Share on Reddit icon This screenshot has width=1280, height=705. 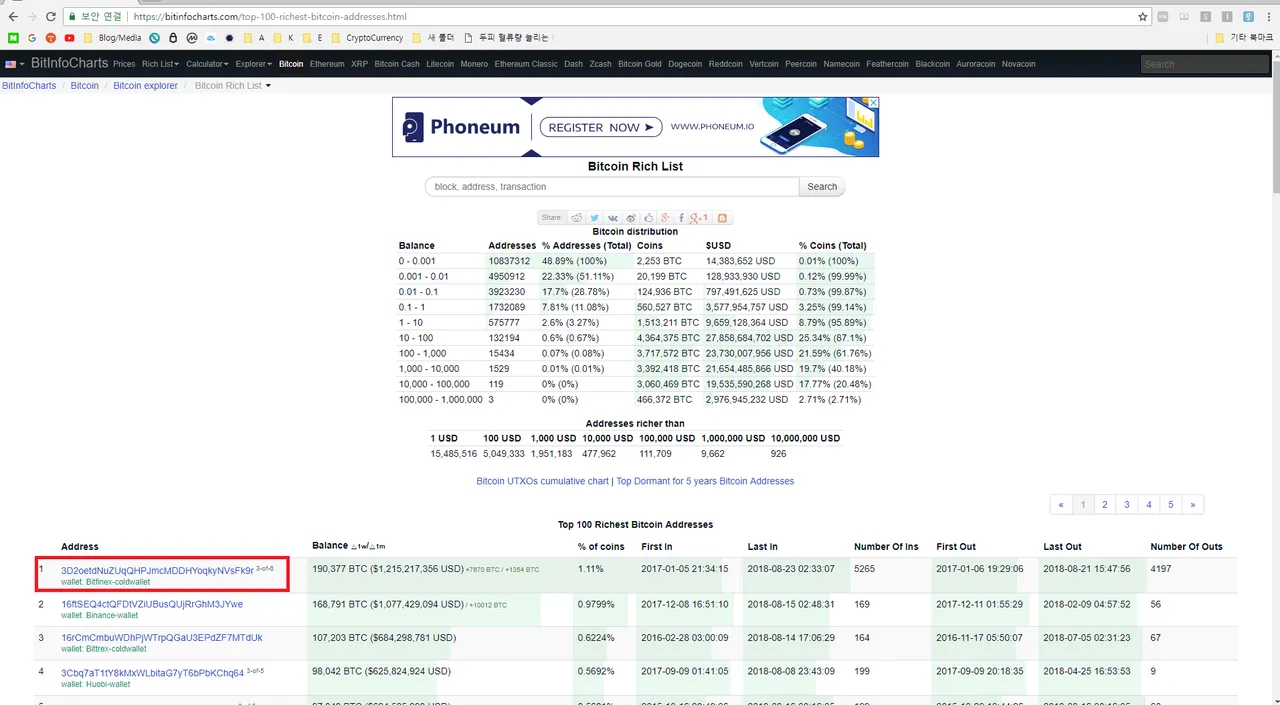577,217
